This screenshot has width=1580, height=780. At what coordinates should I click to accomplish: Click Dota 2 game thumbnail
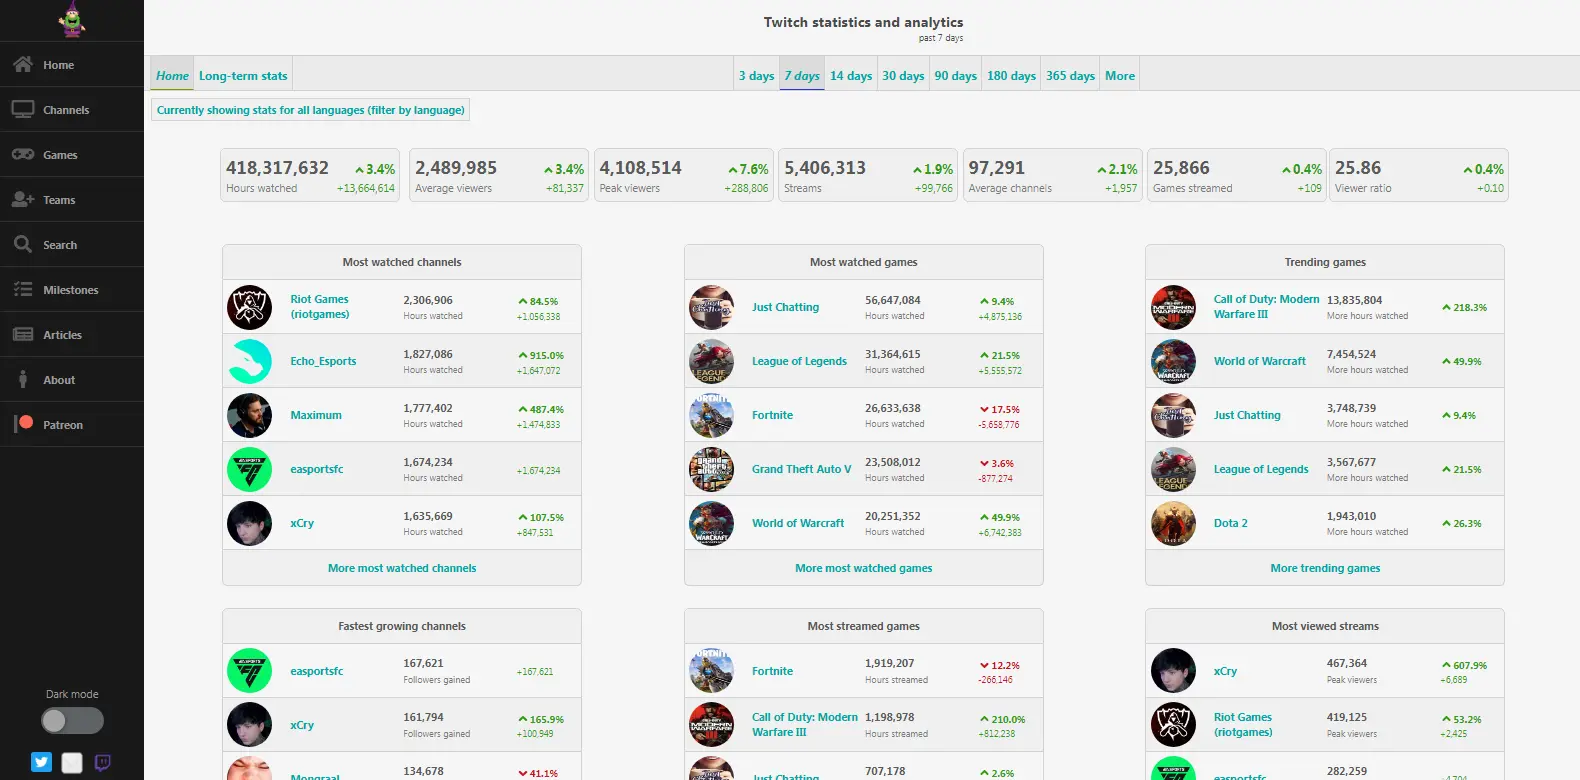tap(1173, 523)
